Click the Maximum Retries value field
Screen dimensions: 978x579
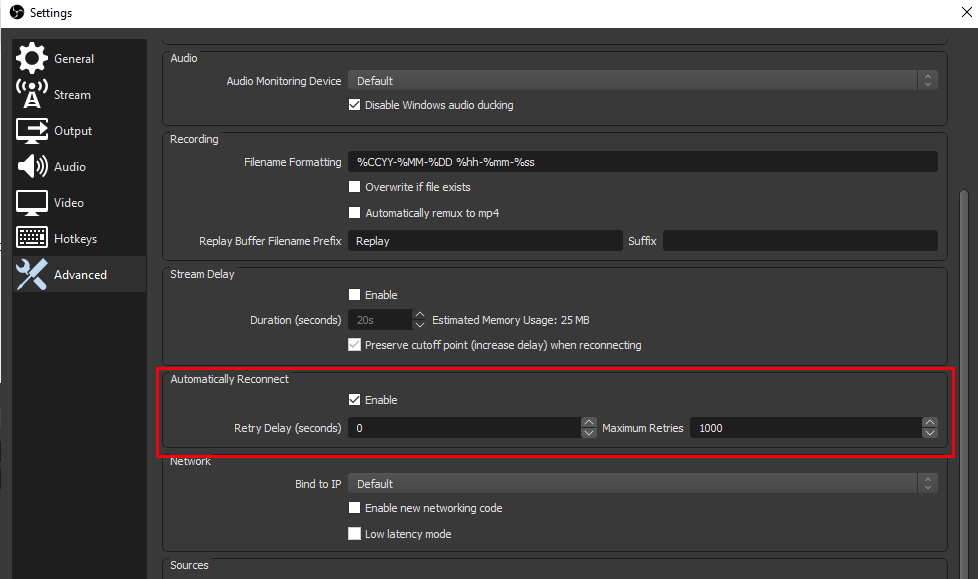click(806, 428)
